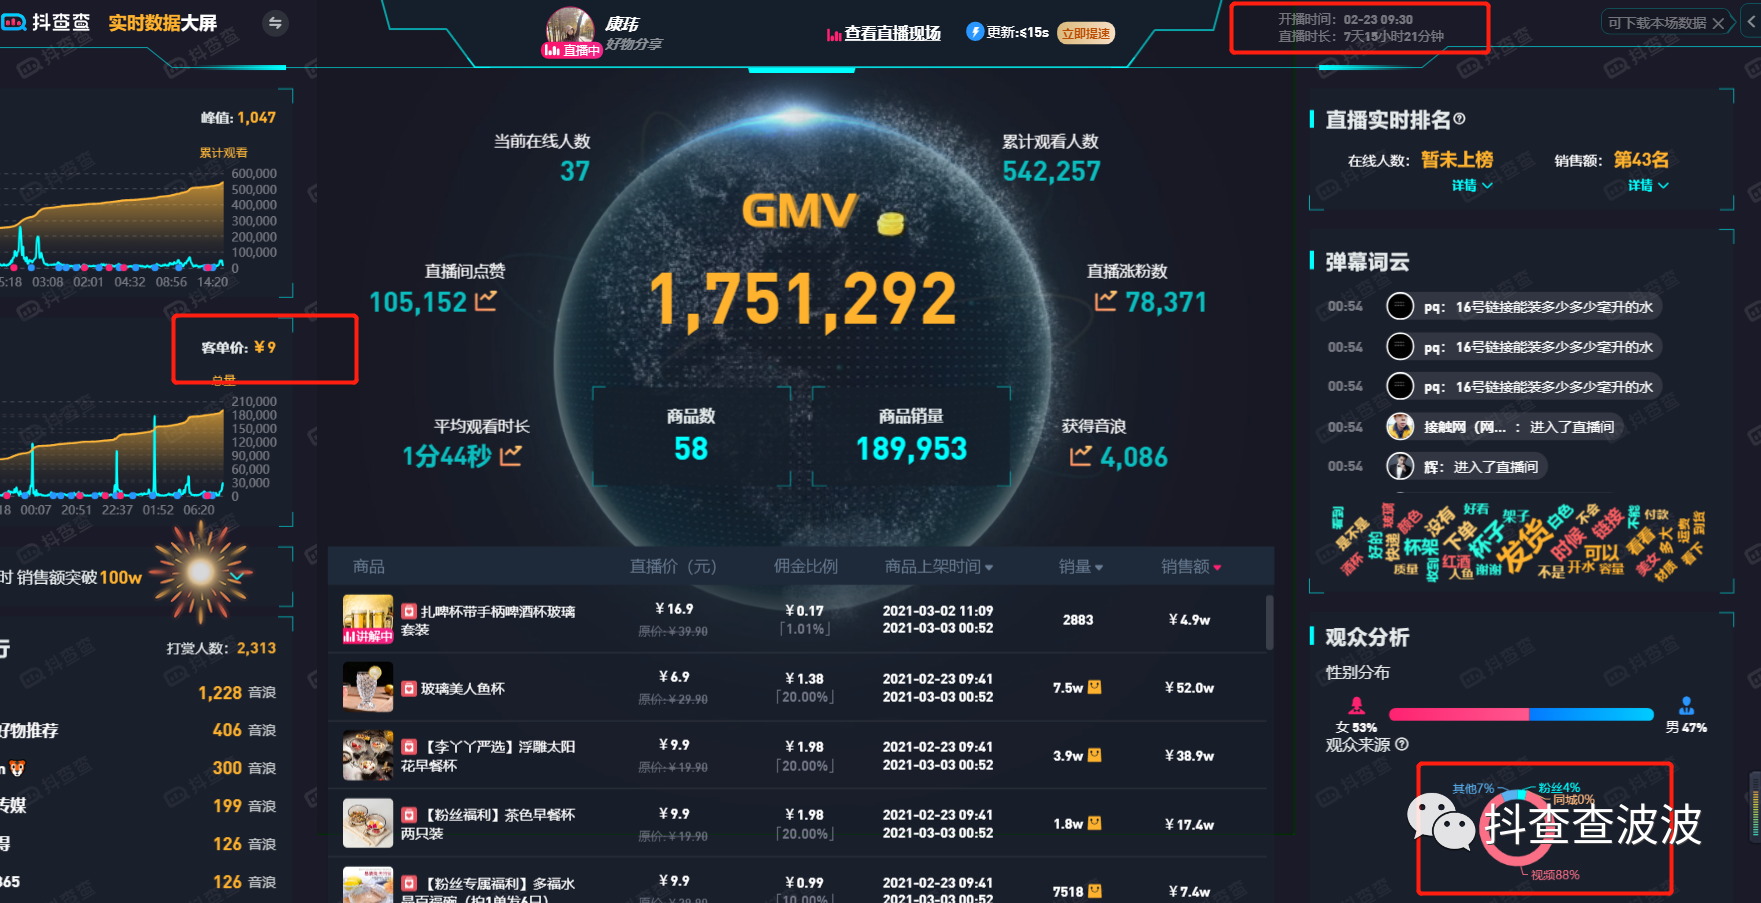This screenshot has height=903, width=1761.
Task: Click sales detail icon next to 3.9w
Action: click(x=1095, y=755)
